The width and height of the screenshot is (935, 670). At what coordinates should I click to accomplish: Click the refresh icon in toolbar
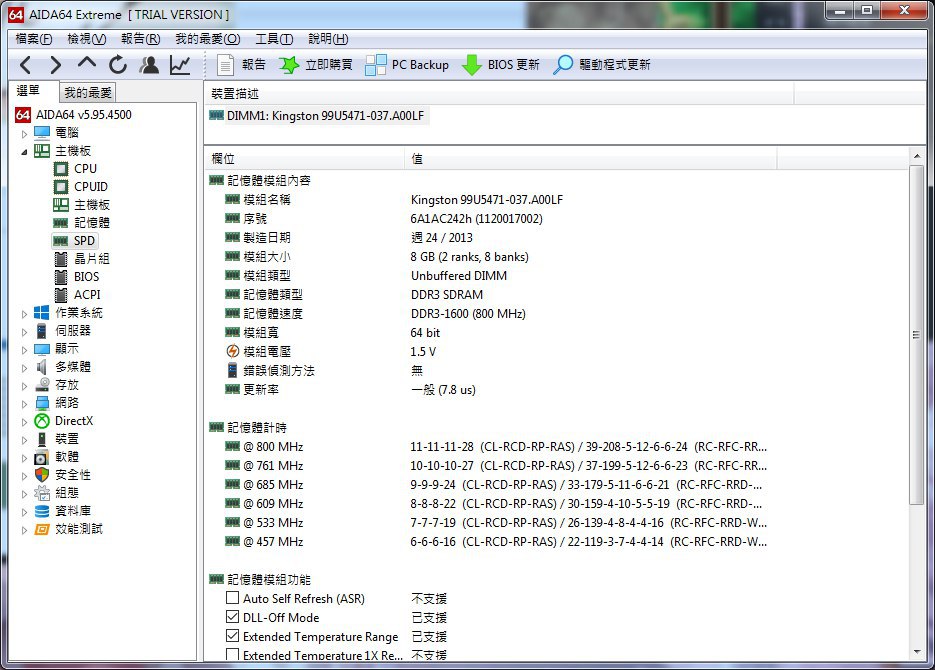click(118, 65)
